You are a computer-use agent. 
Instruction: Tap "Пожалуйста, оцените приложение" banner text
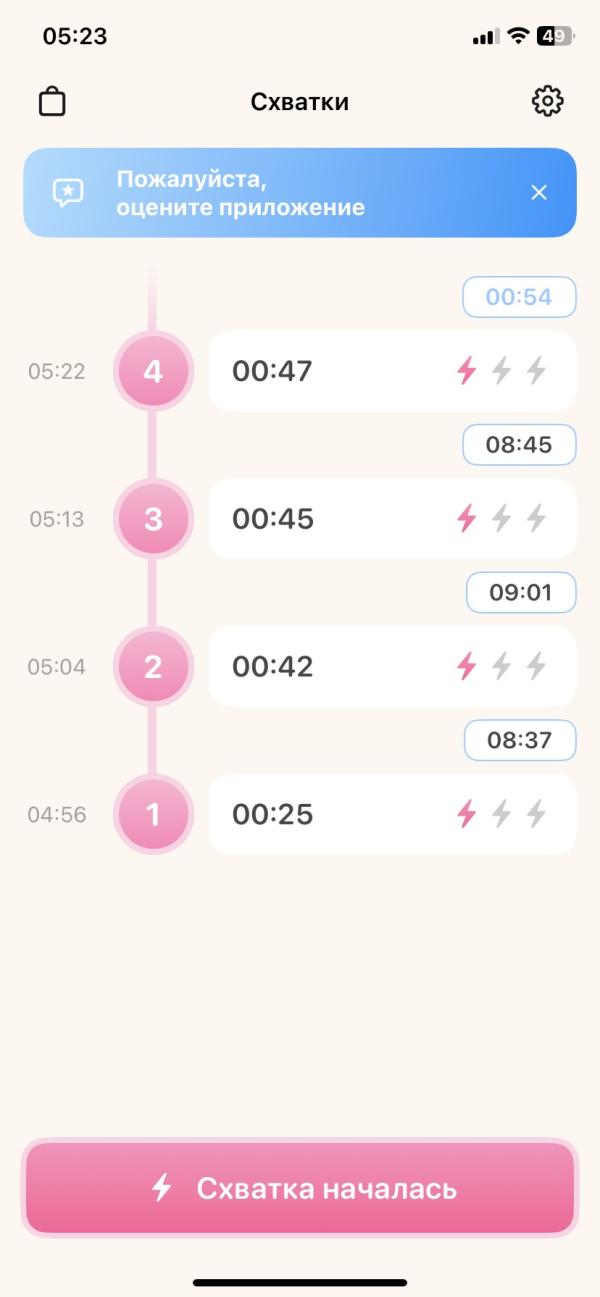(240, 193)
